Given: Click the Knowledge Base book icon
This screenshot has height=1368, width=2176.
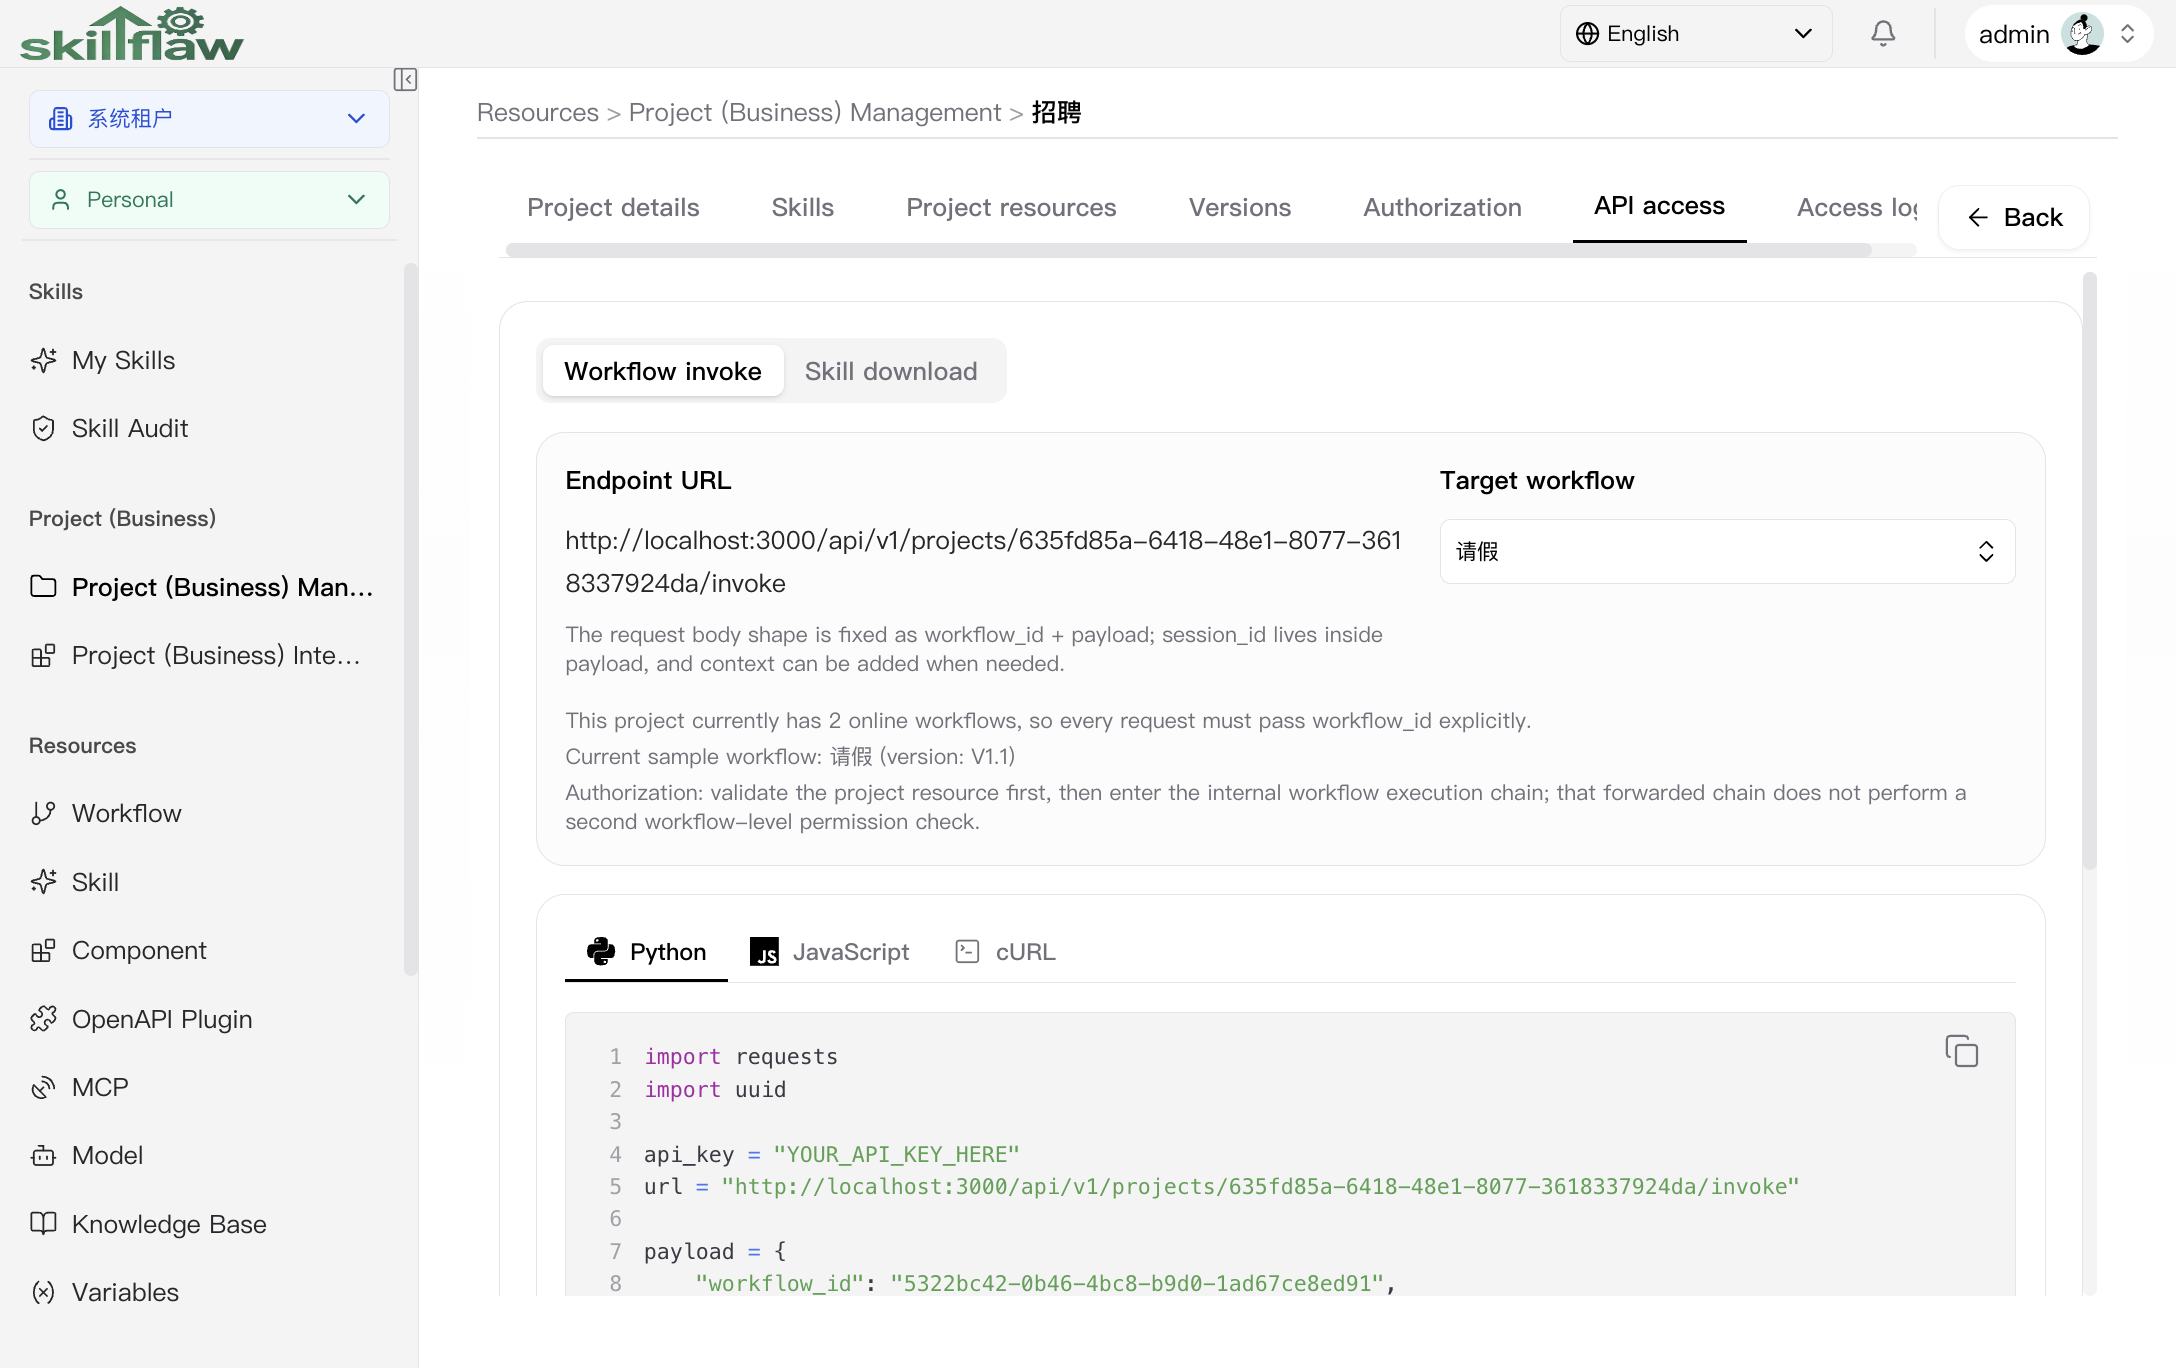Looking at the screenshot, I should [x=43, y=1223].
